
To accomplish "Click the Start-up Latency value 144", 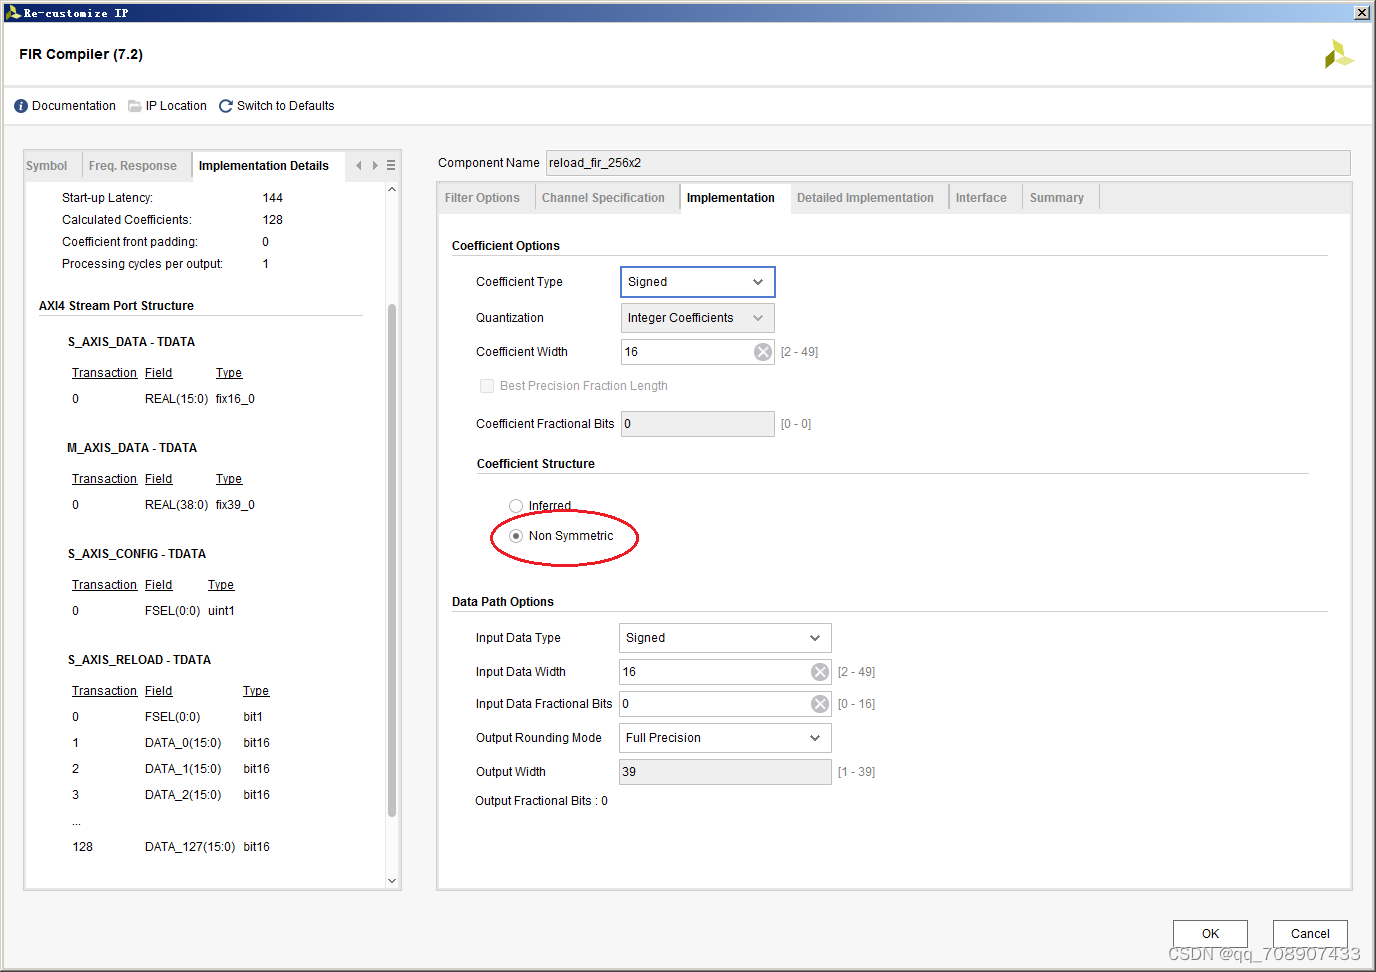I will (273, 198).
